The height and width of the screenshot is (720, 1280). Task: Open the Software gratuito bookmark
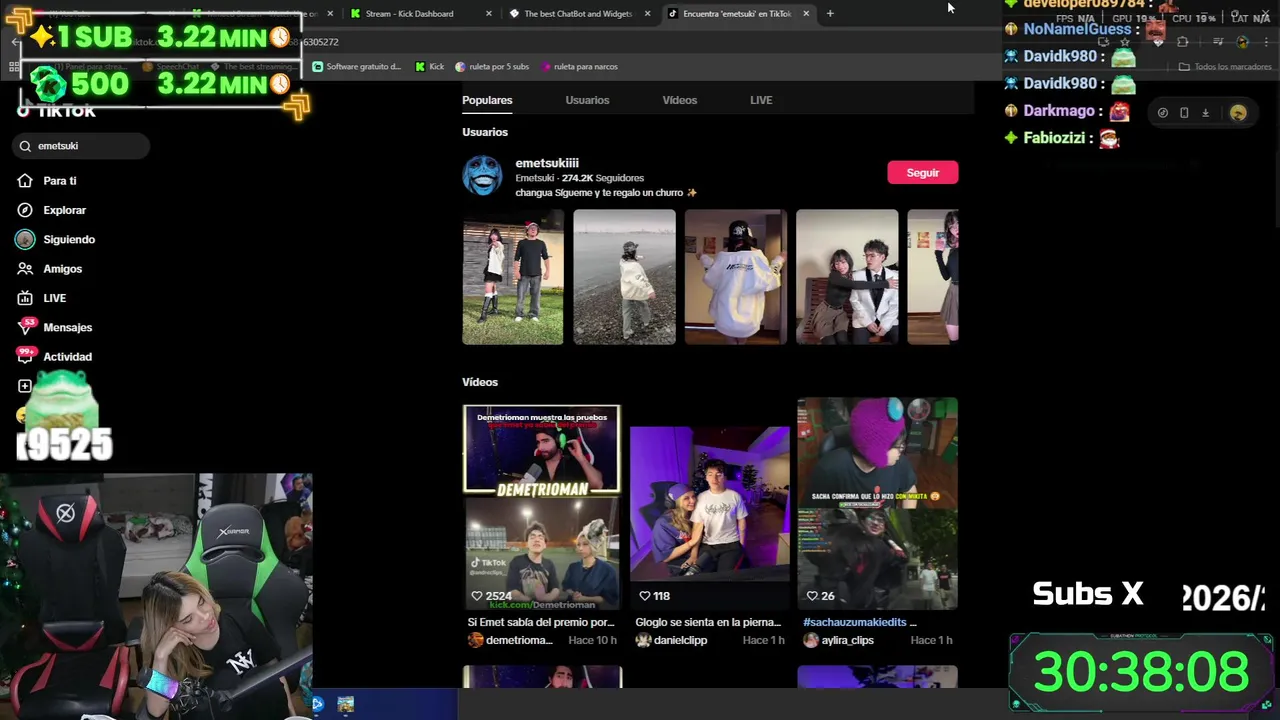click(x=357, y=67)
